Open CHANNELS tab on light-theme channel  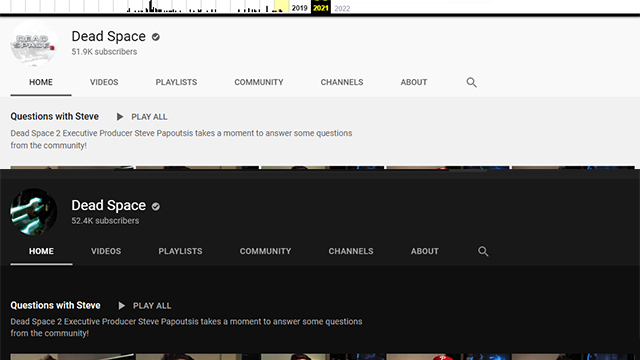pos(342,82)
